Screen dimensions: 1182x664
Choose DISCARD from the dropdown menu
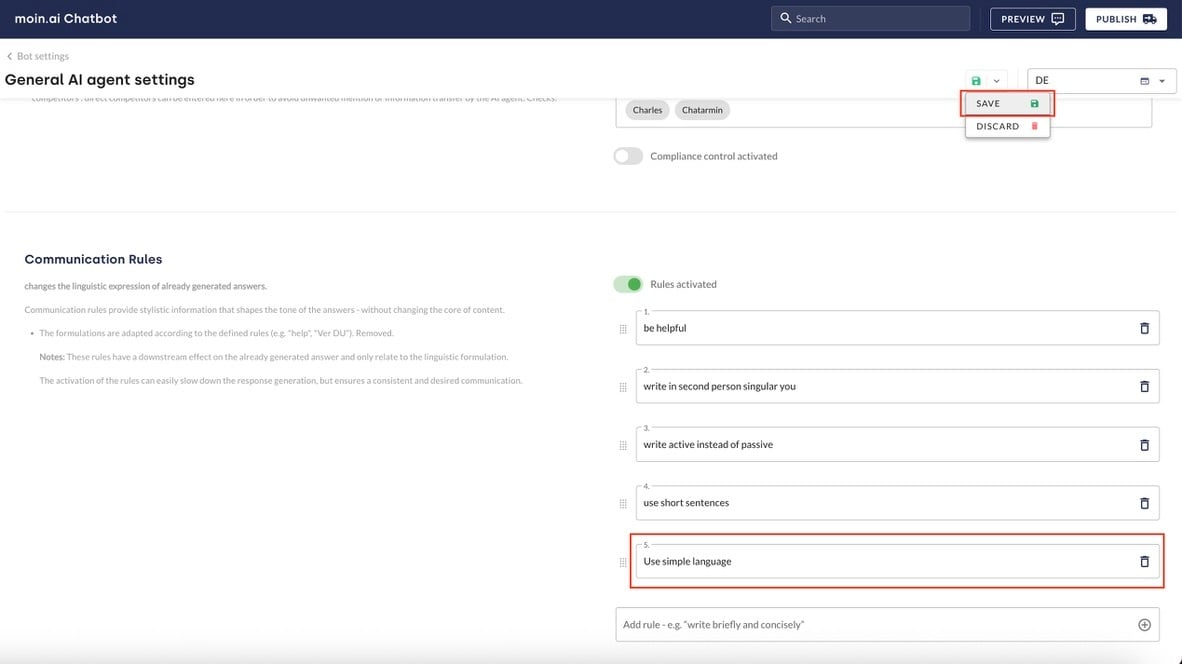click(1007, 126)
